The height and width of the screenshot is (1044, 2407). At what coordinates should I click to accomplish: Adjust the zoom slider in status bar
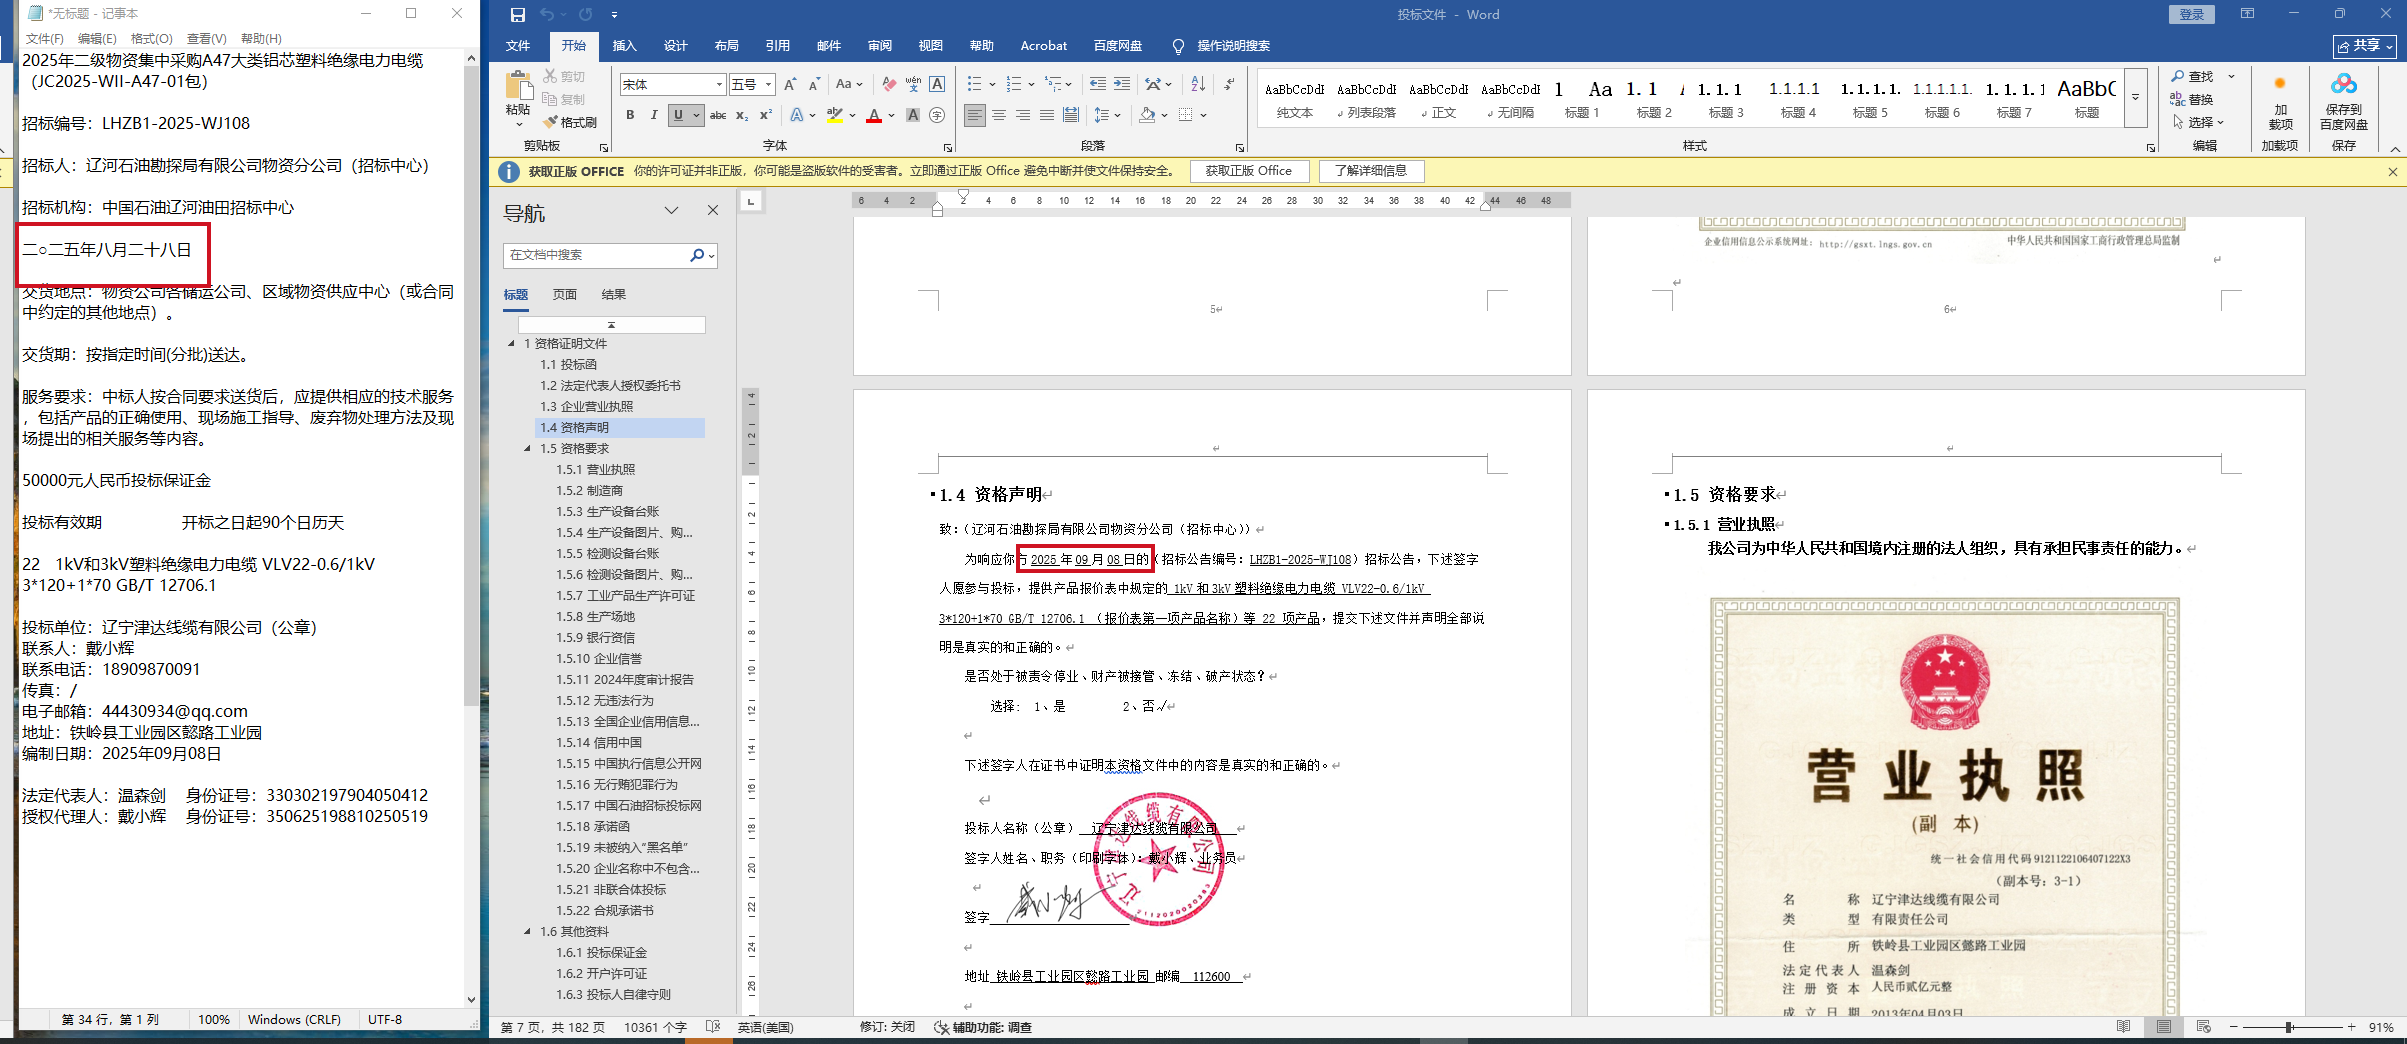(x=2288, y=1027)
